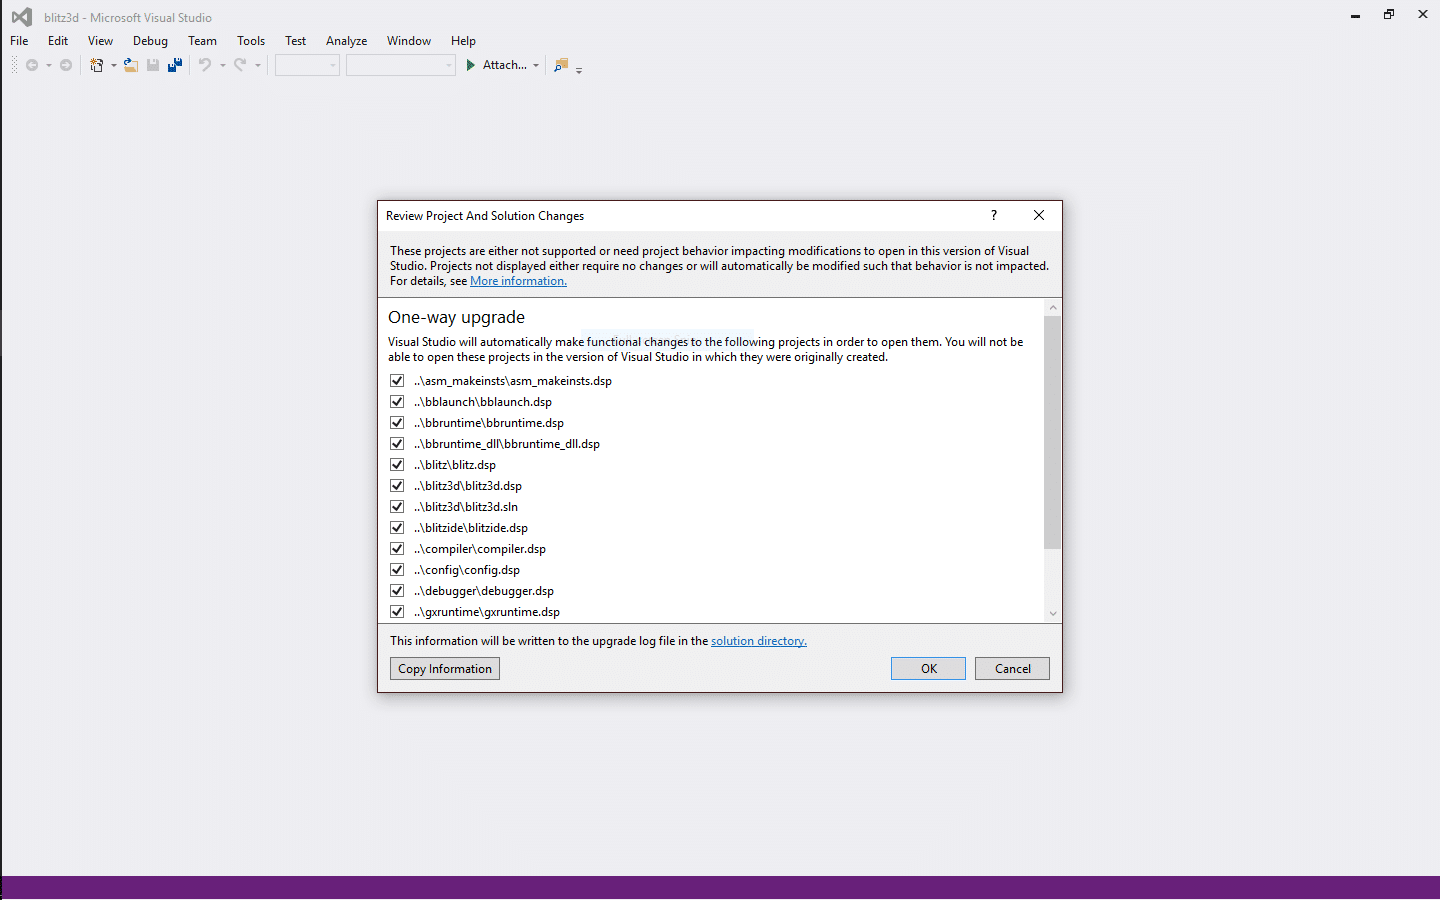Click the 'One-way upgrade' heading text
This screenshot has width=1440, height=900.
pyautogui.click(x=456, y=317)
